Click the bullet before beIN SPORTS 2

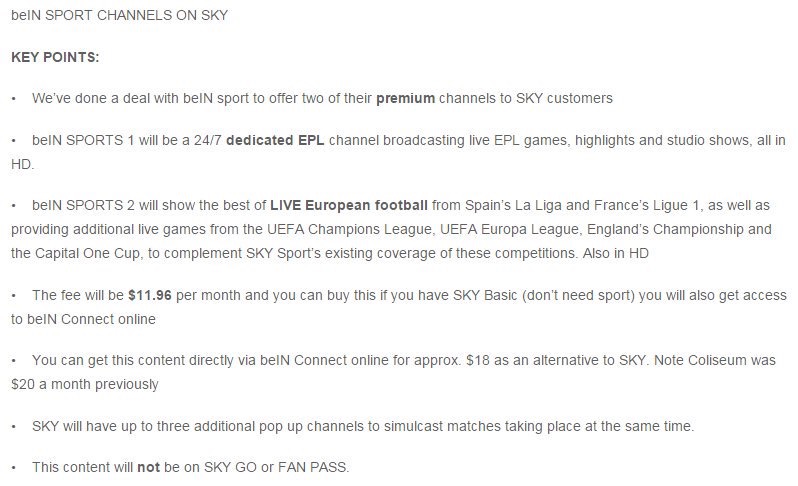pos(14,206)
